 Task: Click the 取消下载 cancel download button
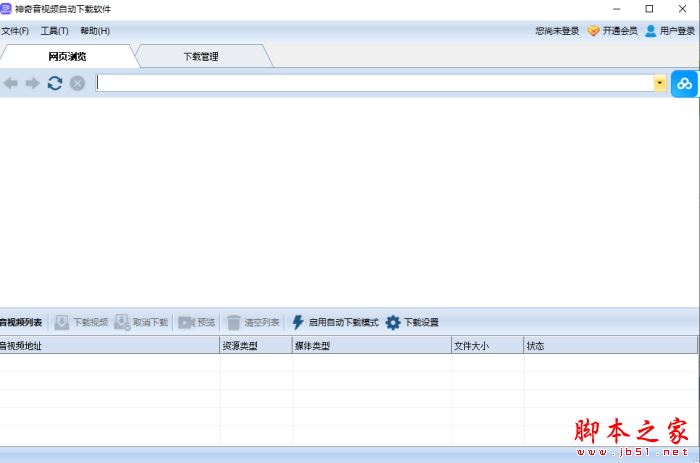coord(141,322)
